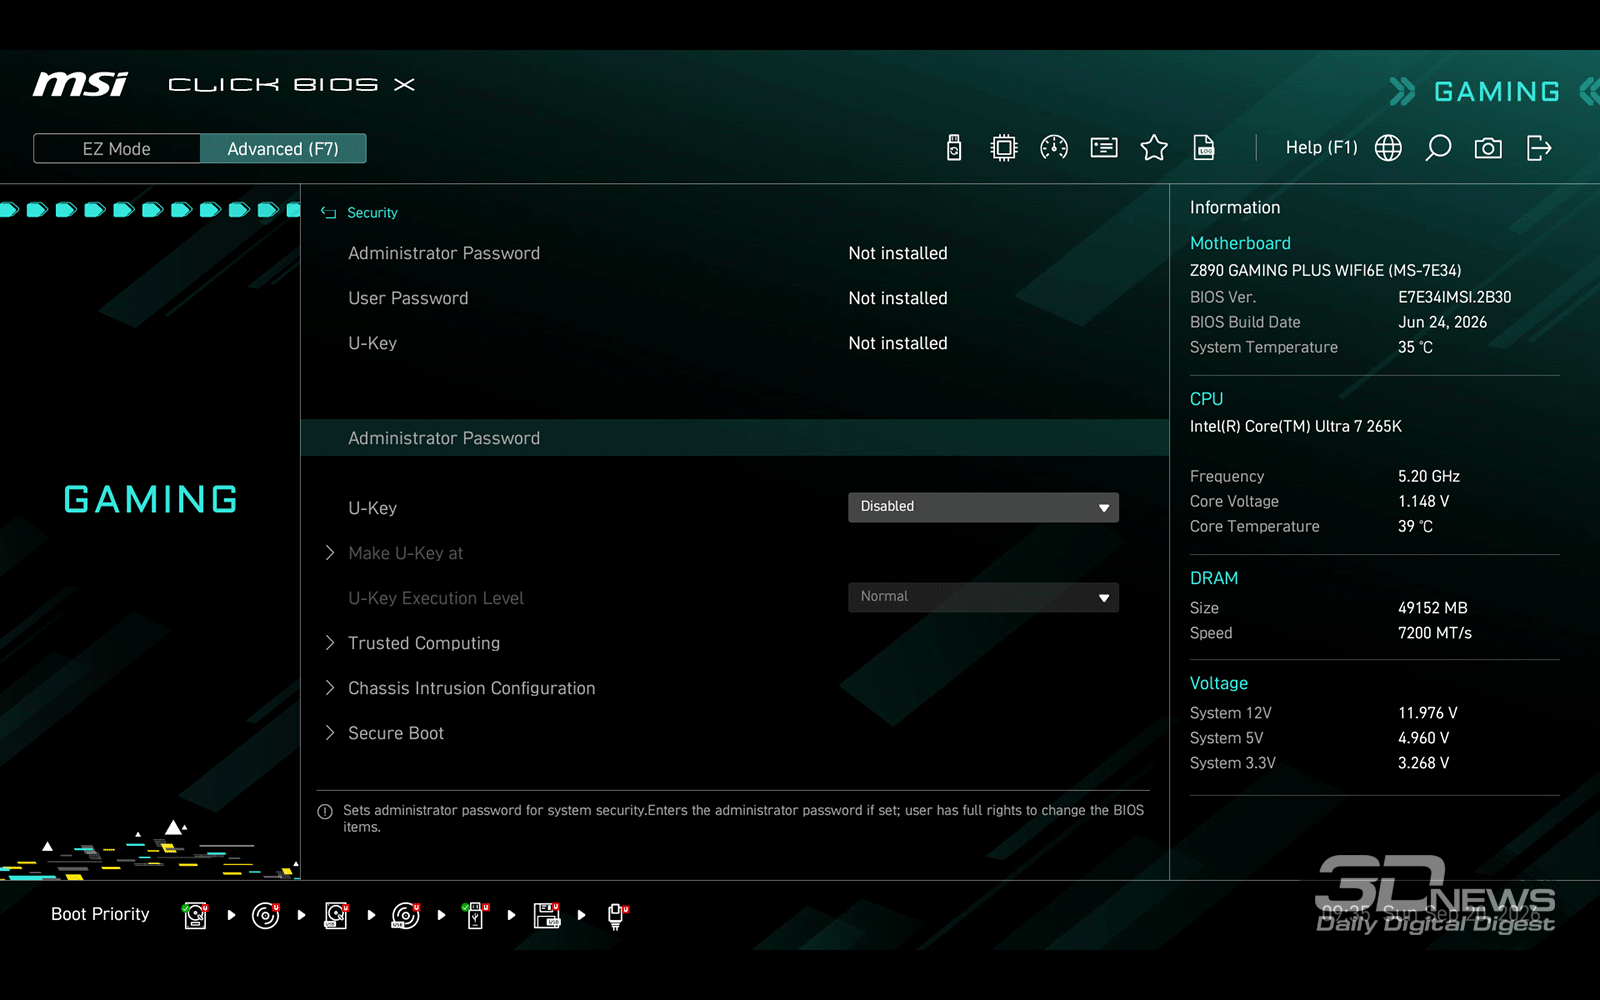Image resolution: width=1600 pixels, height=1000 pixels.
Task: Open the LOG file icon
Action: (1204, 148)
